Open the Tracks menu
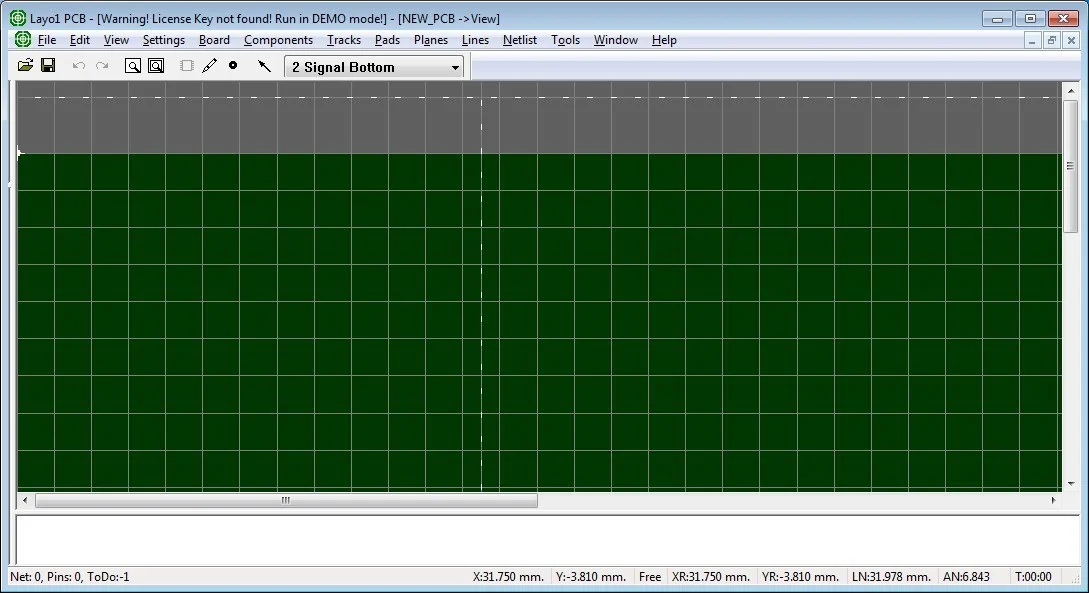Screen dimensions: 1089x593 [x=343, y=40]
